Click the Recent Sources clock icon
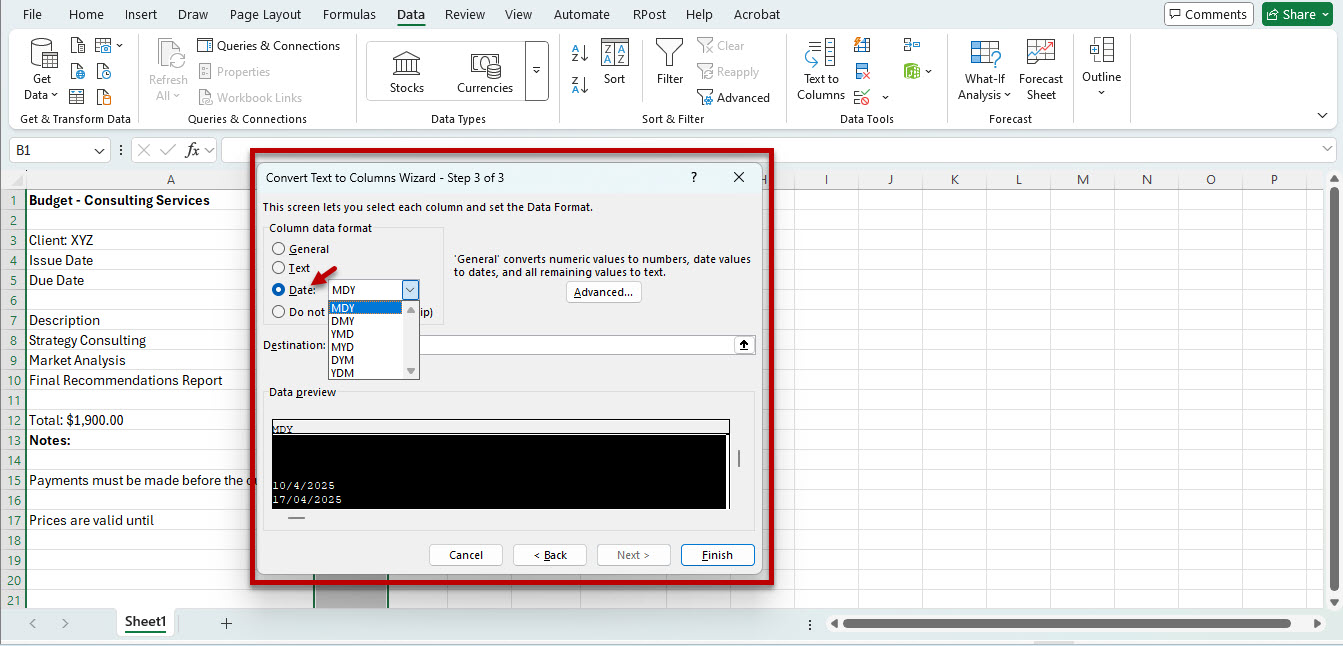This screenshot has width=1343, height=646. [104, 72]
